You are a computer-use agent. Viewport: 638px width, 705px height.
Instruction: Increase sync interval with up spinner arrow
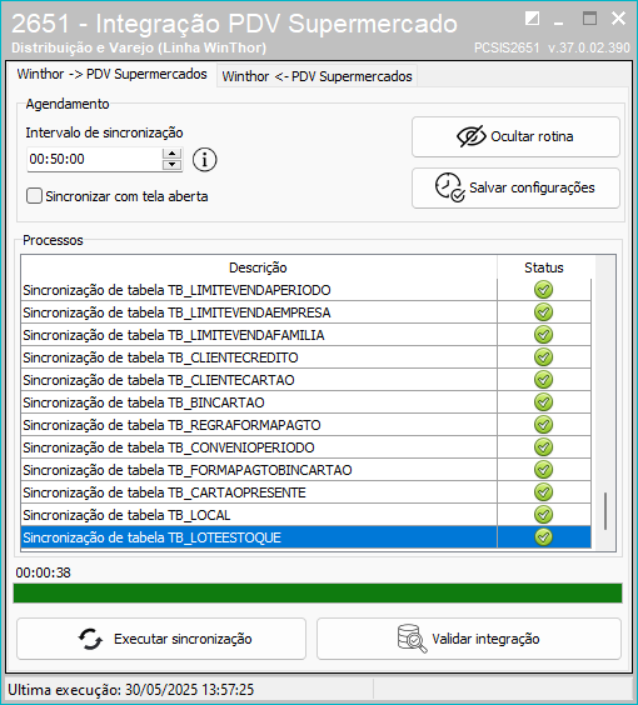(172, 154)
